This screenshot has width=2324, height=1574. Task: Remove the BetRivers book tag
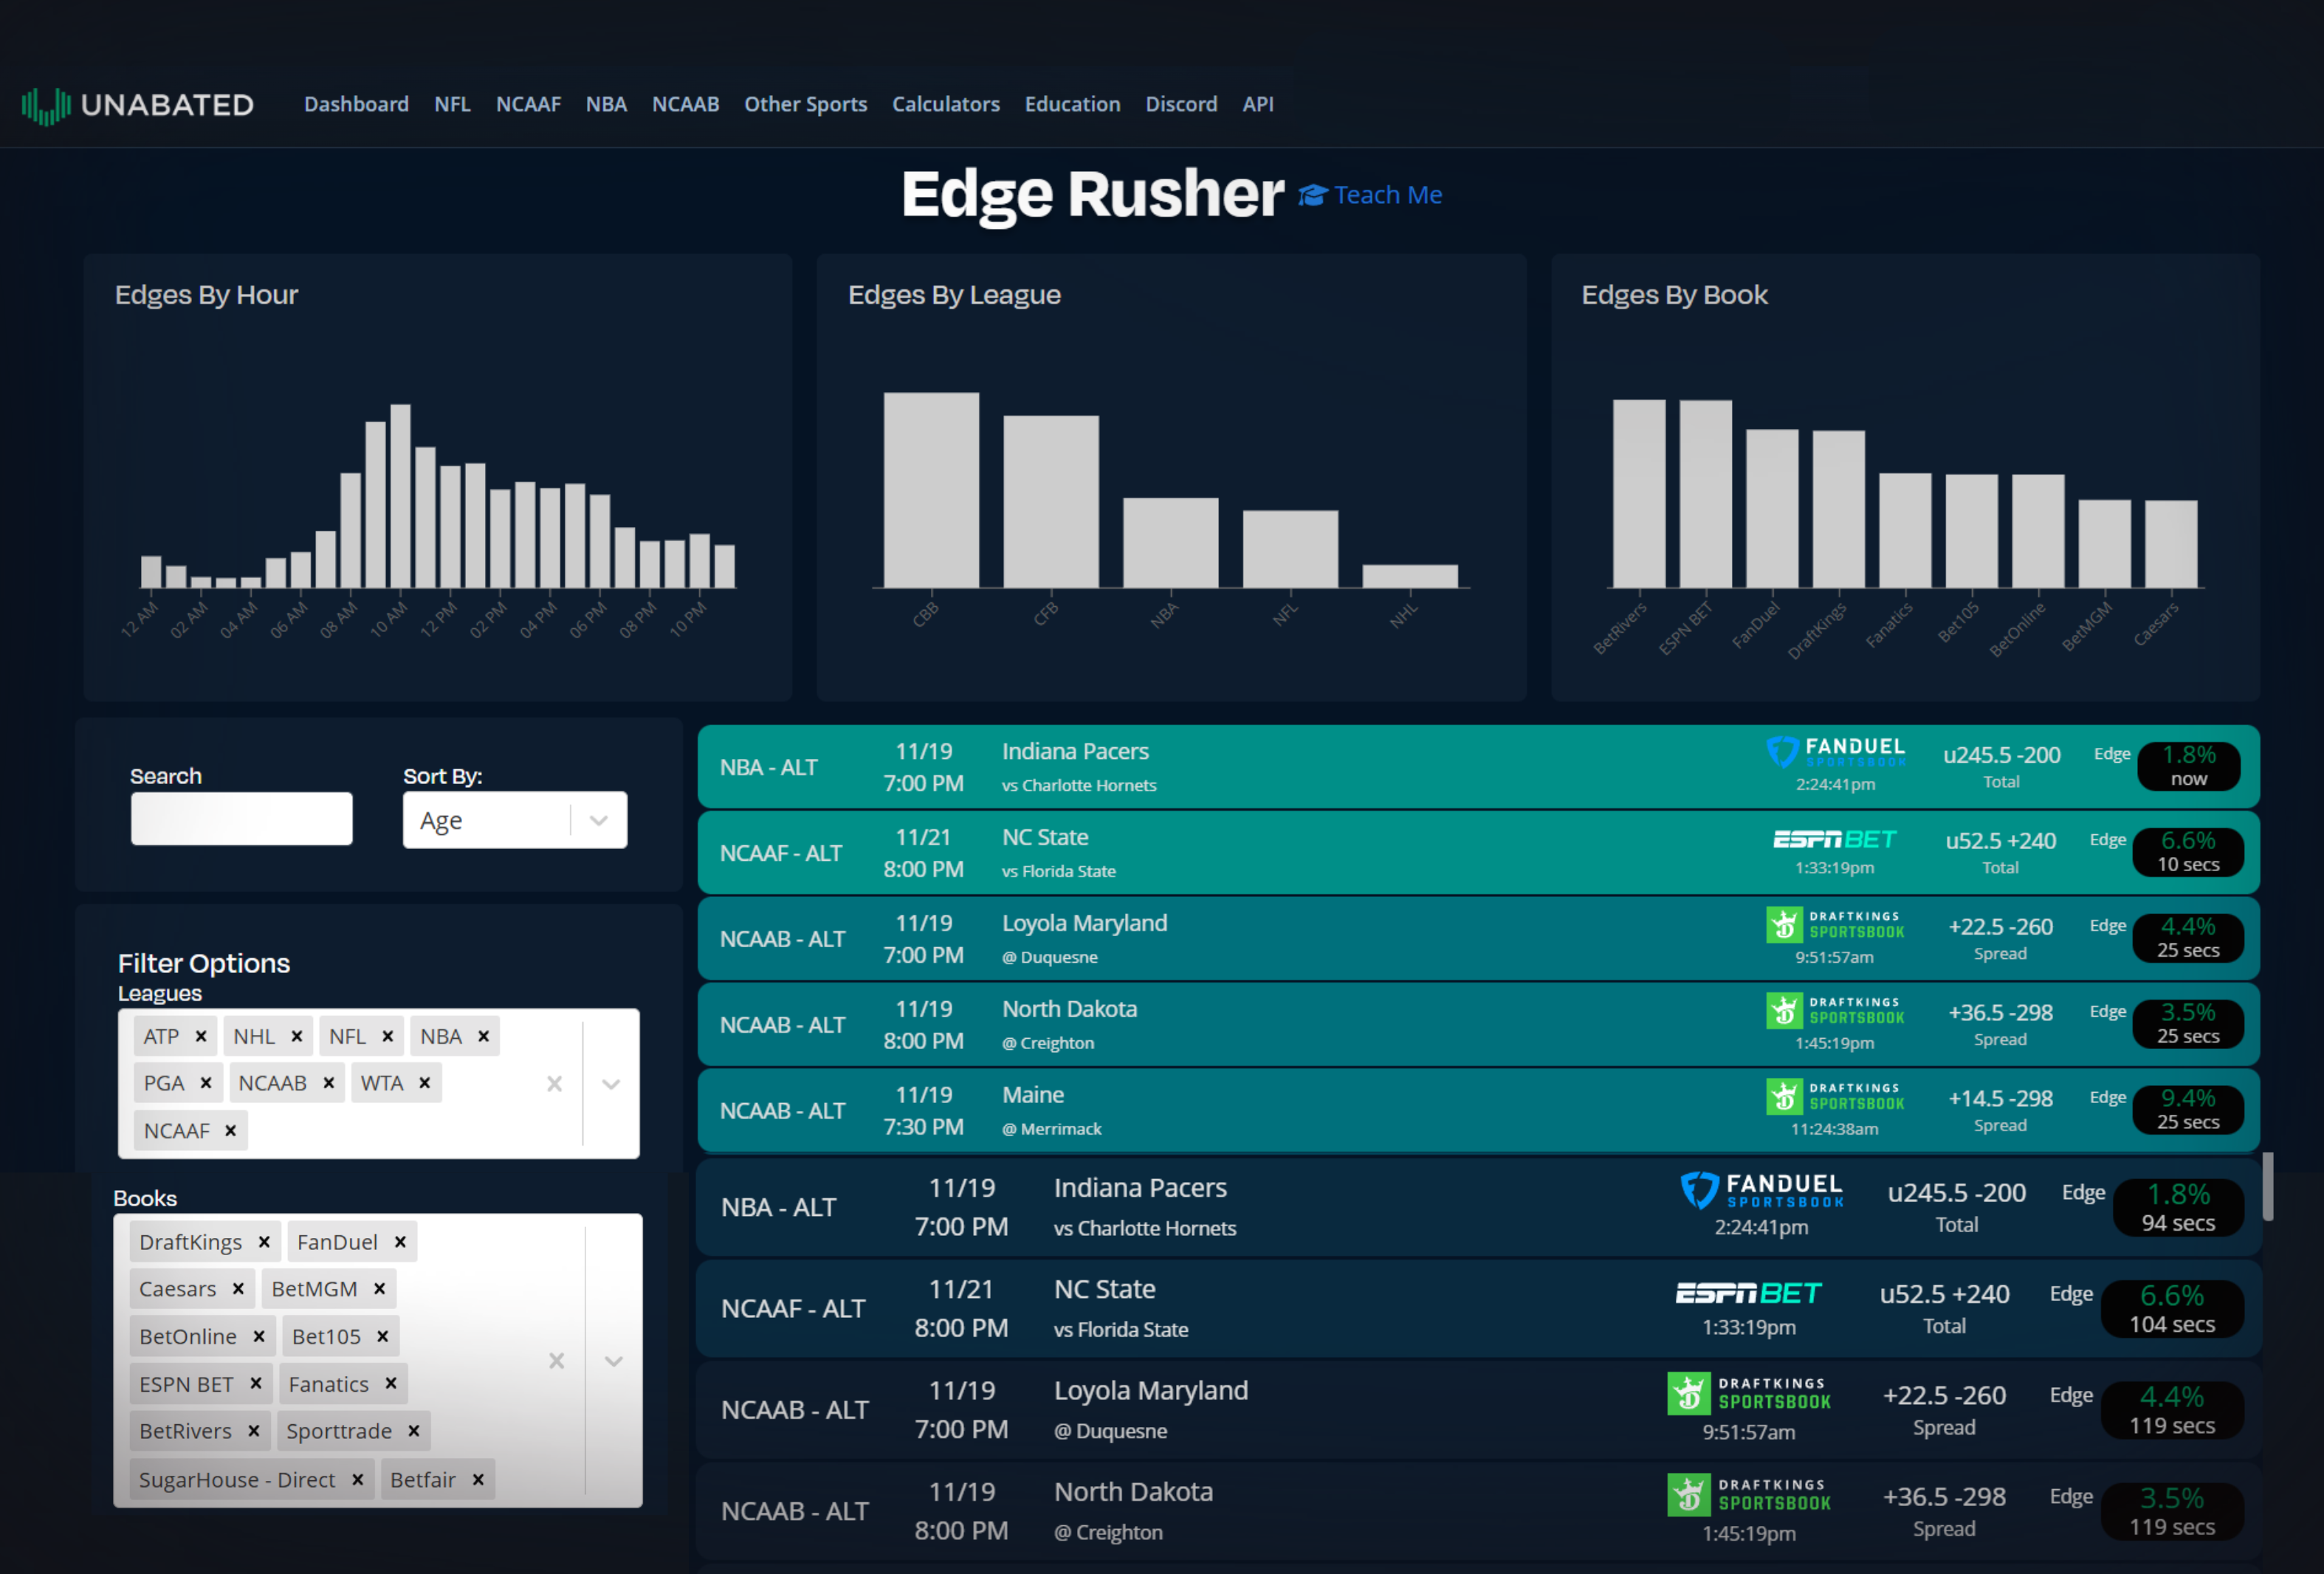pyautogui.click(x=254, y=1431)
